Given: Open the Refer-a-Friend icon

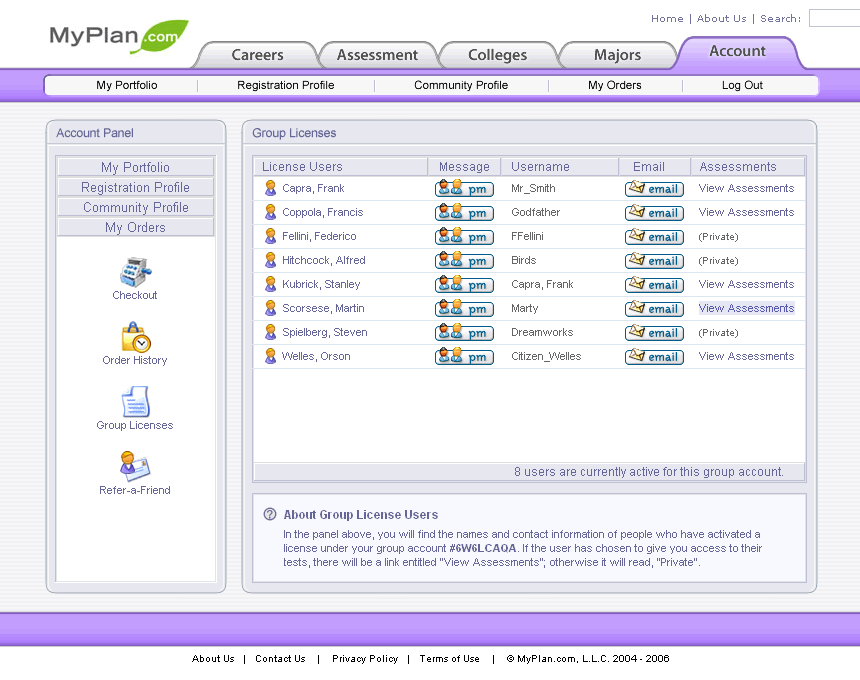Looking at the screenshot, I should (x=135, y=466).
